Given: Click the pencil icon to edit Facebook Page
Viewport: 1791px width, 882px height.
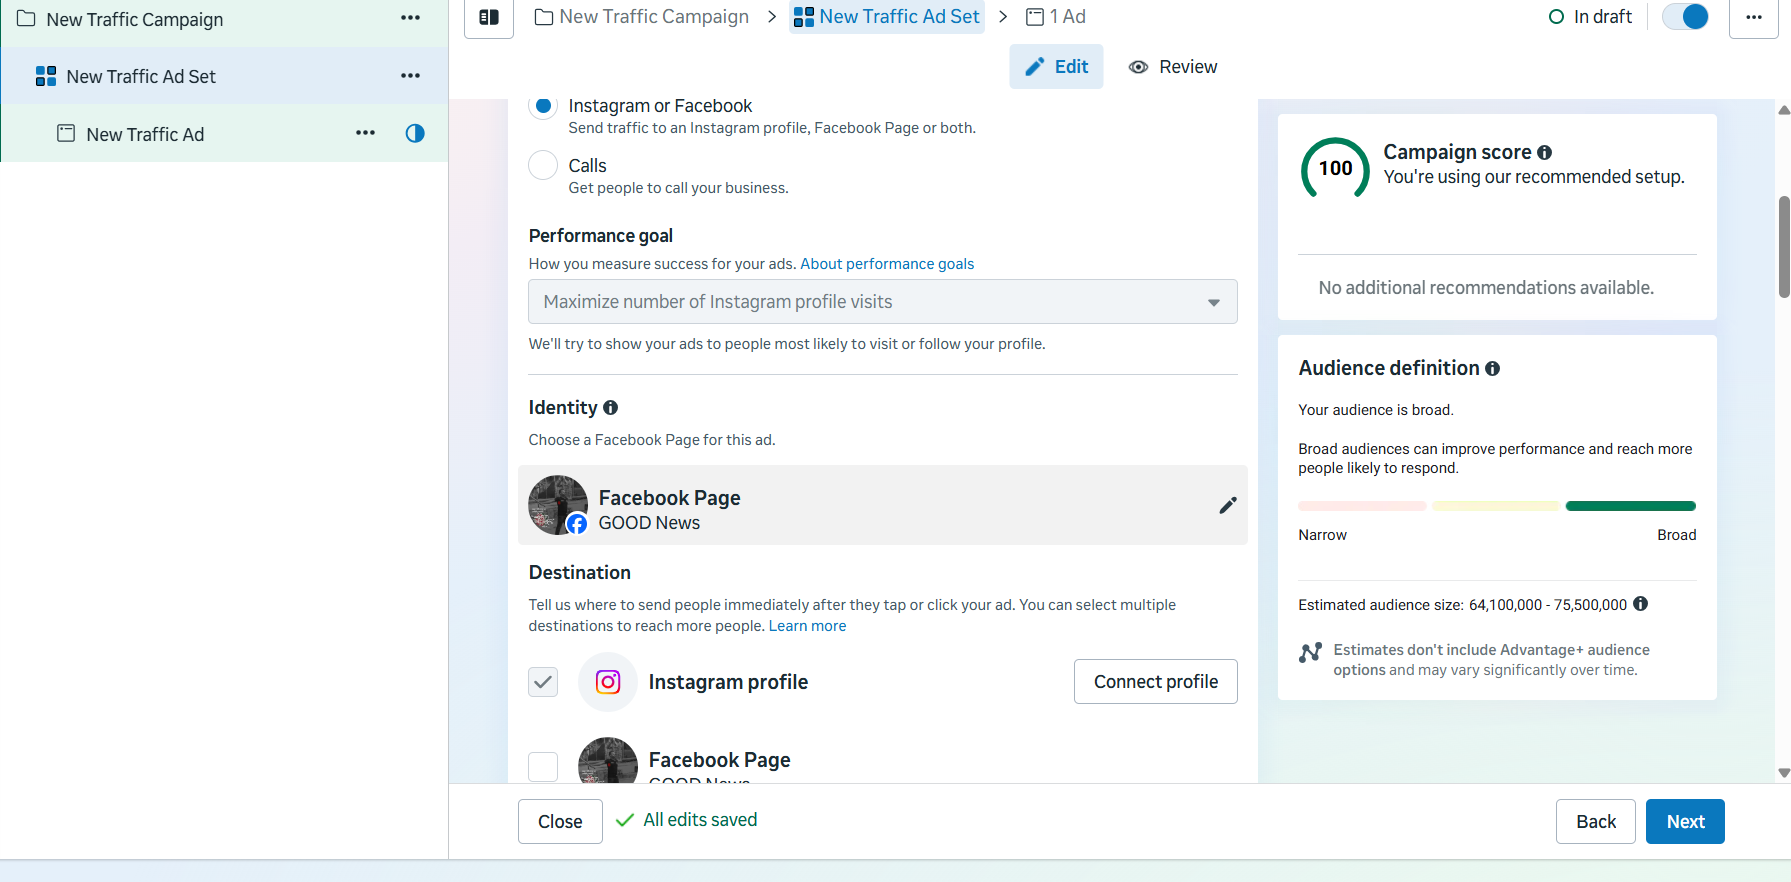Looking at the screenshot, I should pyautogui.click(x=1228, y=505).
